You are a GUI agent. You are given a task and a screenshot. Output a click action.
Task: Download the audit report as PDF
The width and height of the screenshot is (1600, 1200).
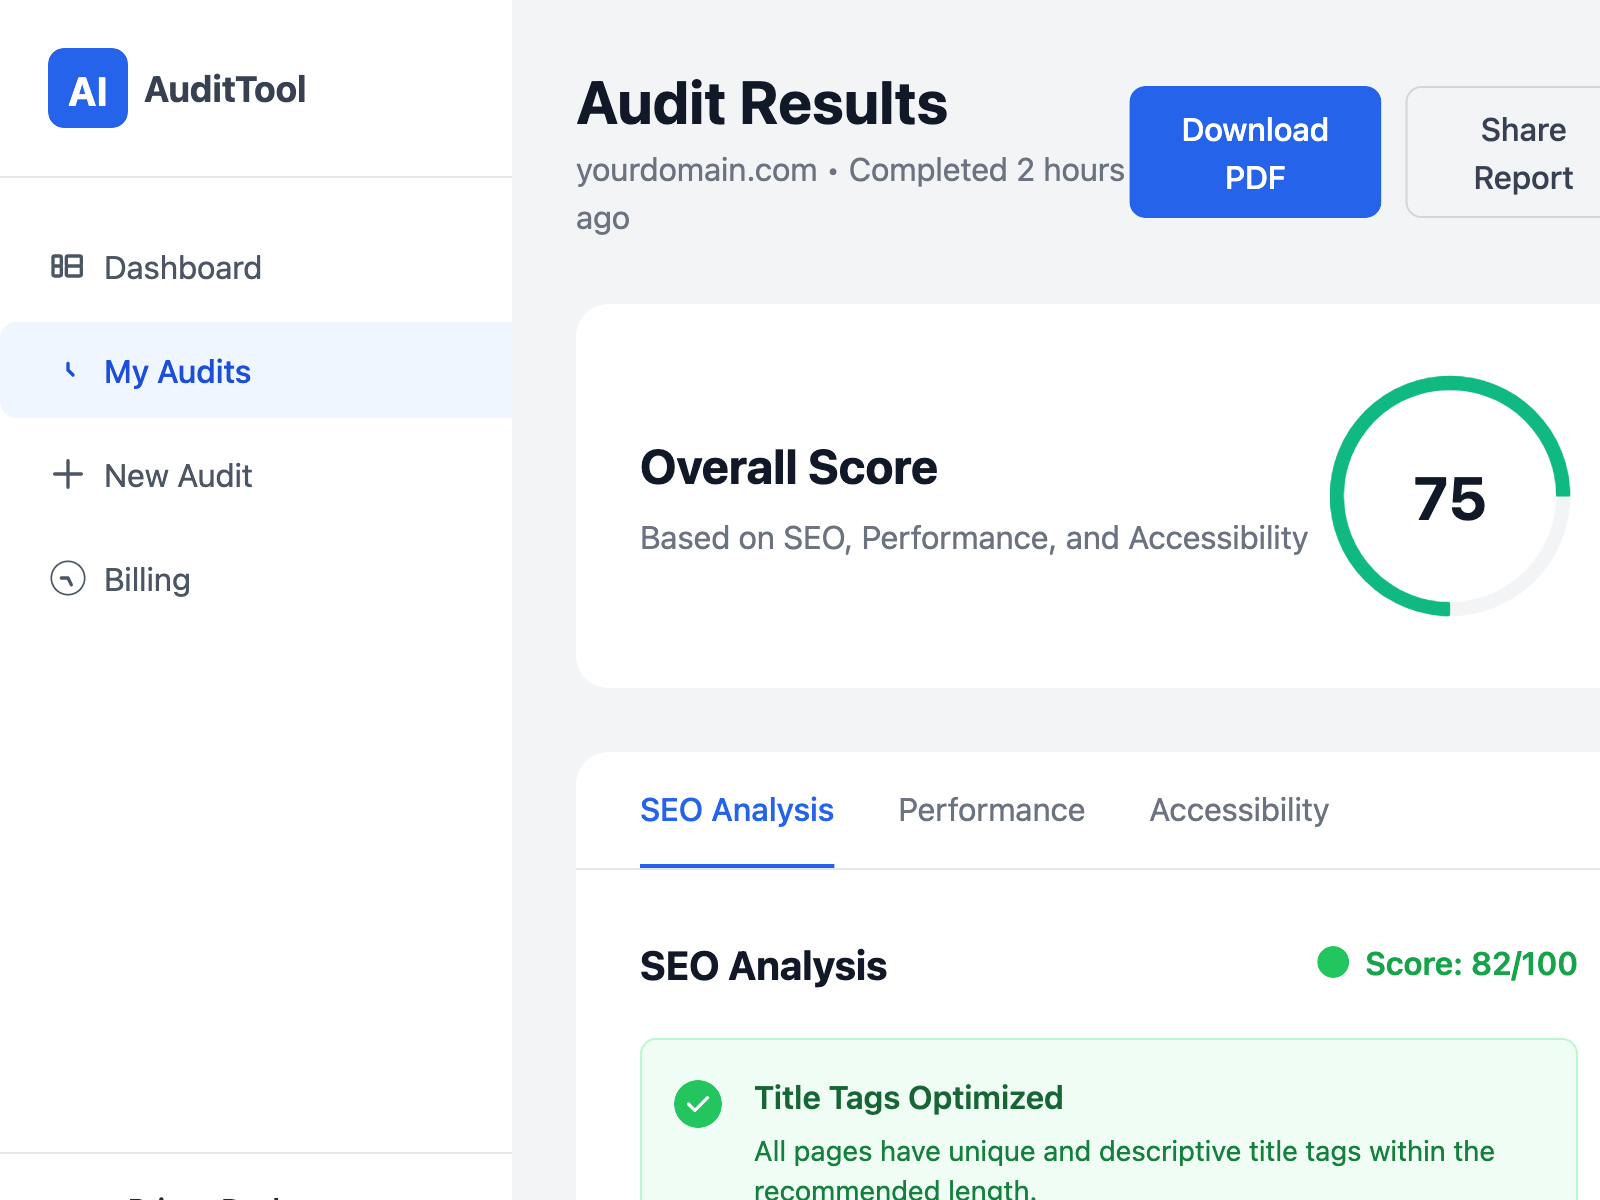tap(1255, 152)
